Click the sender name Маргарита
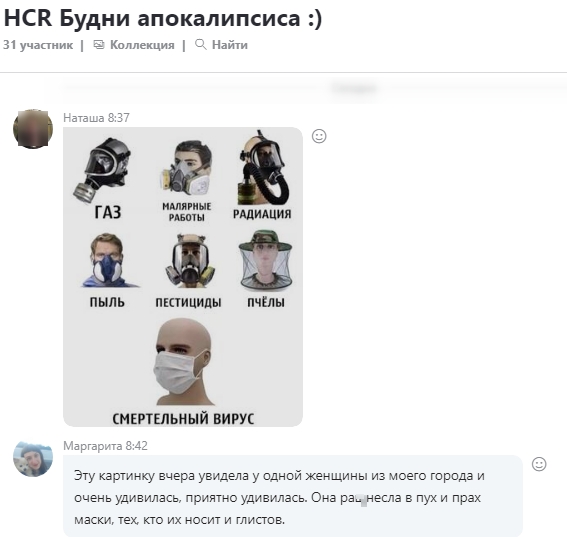The image size is (567, 537). click(93, 446)
